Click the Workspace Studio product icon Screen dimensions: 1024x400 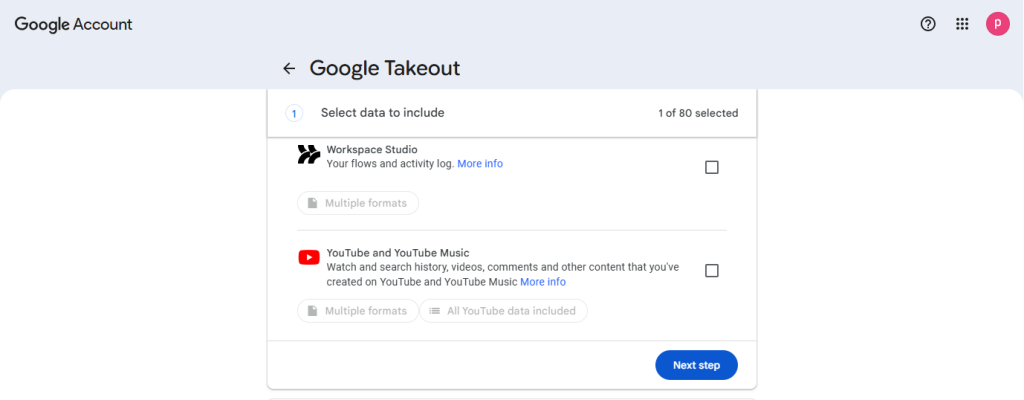309,154
